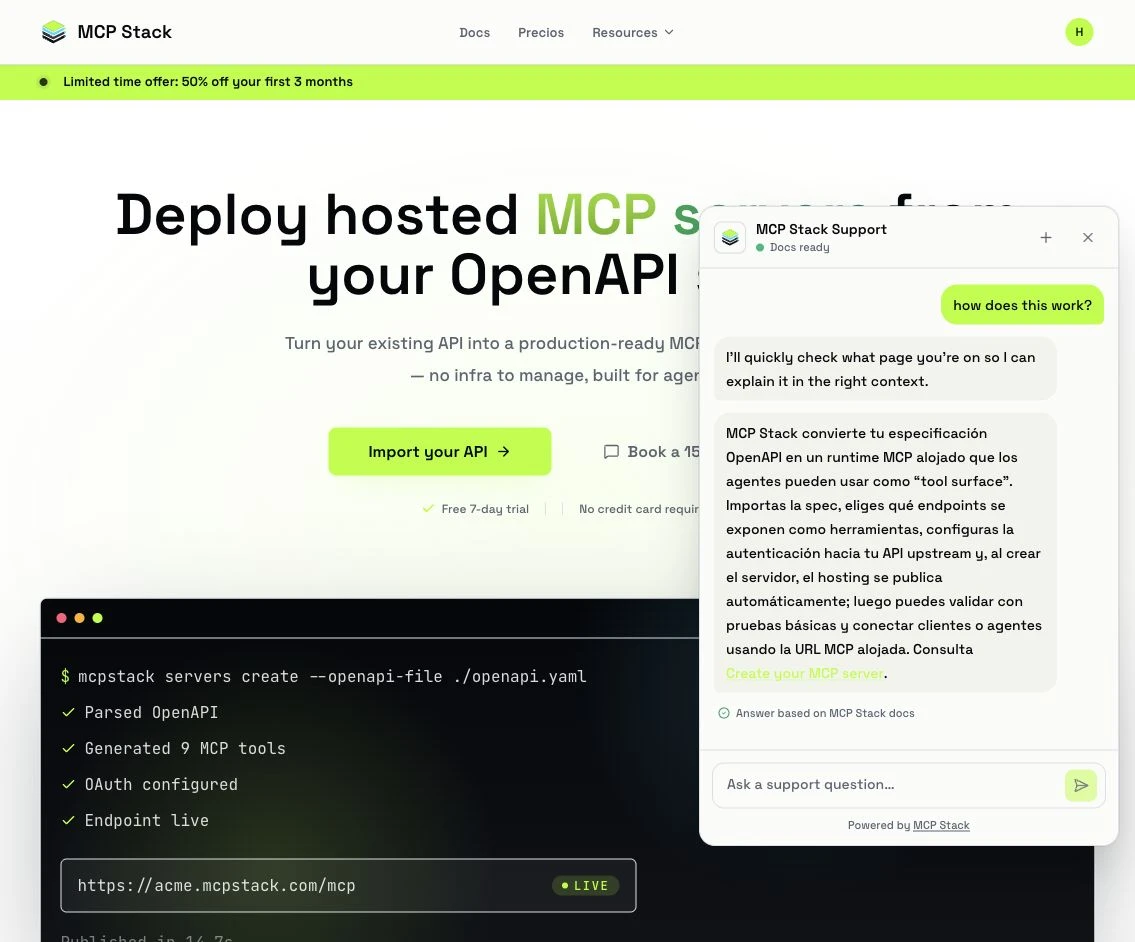Click the Limited time offer banner
This screenshot has width=1135, height=942.
click(x=568, y=82)
